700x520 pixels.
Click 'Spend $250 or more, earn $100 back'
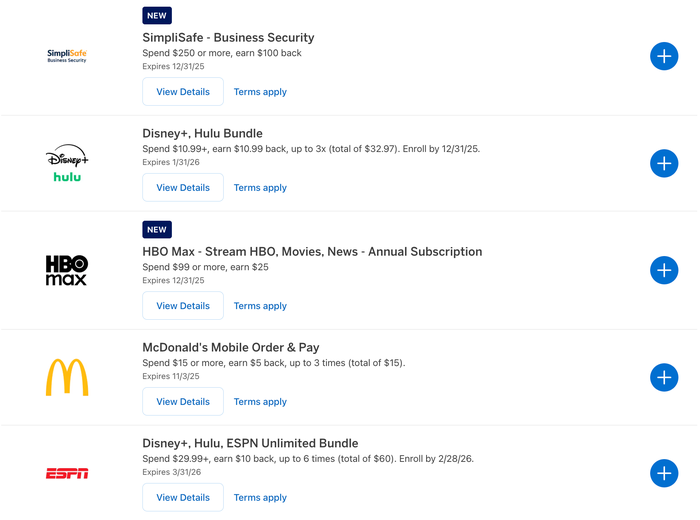point(222,53)
